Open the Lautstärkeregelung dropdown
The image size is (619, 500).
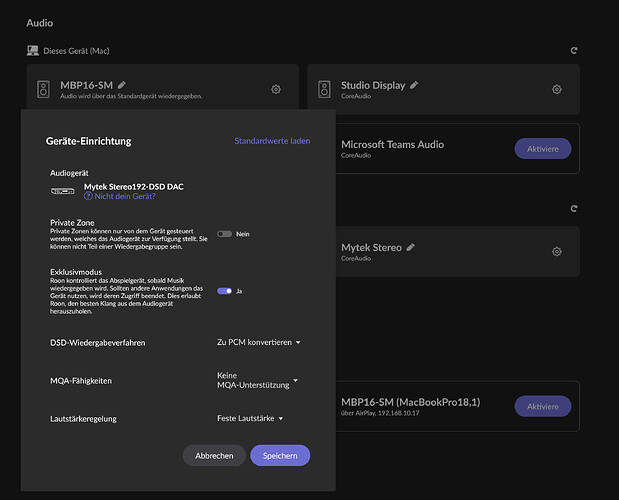tap(250, 419)
